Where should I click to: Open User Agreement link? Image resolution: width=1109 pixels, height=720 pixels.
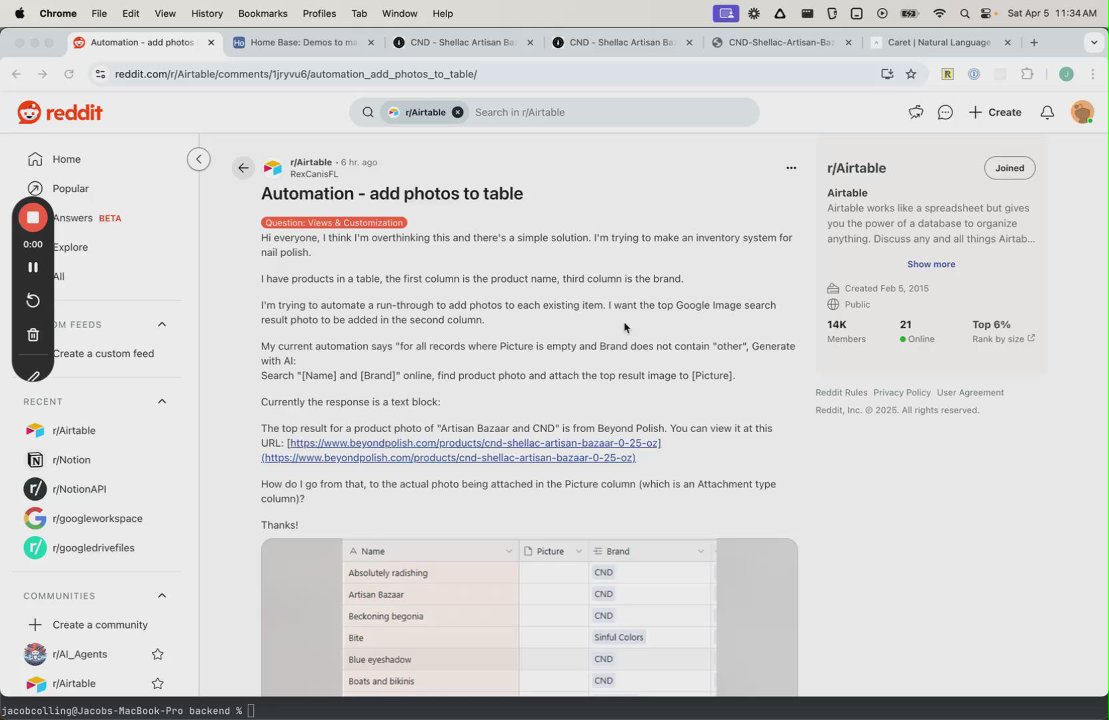pos(970,393)
